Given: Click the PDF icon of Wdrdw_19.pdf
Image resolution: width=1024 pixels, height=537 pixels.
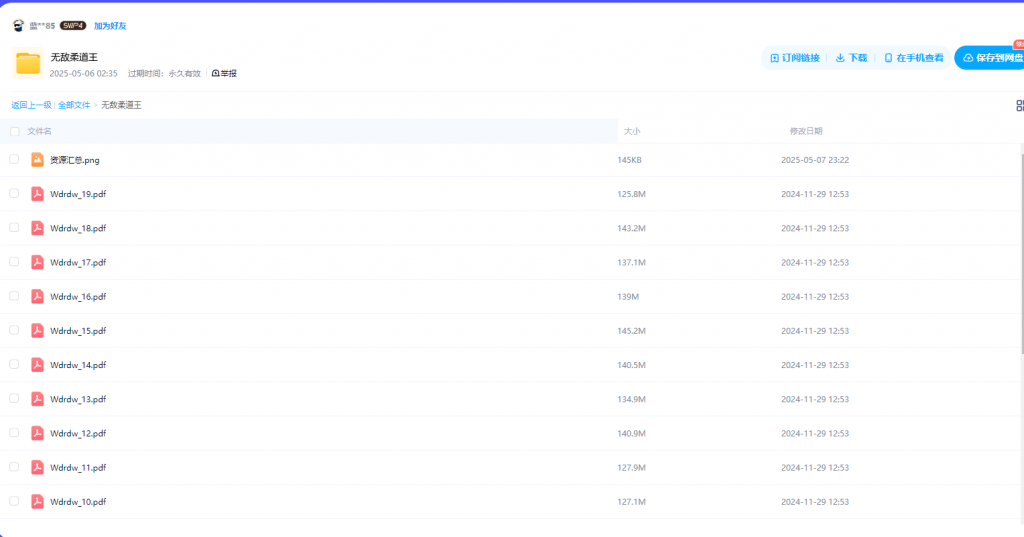Looking at the screenshot, I should coord(37,193).
